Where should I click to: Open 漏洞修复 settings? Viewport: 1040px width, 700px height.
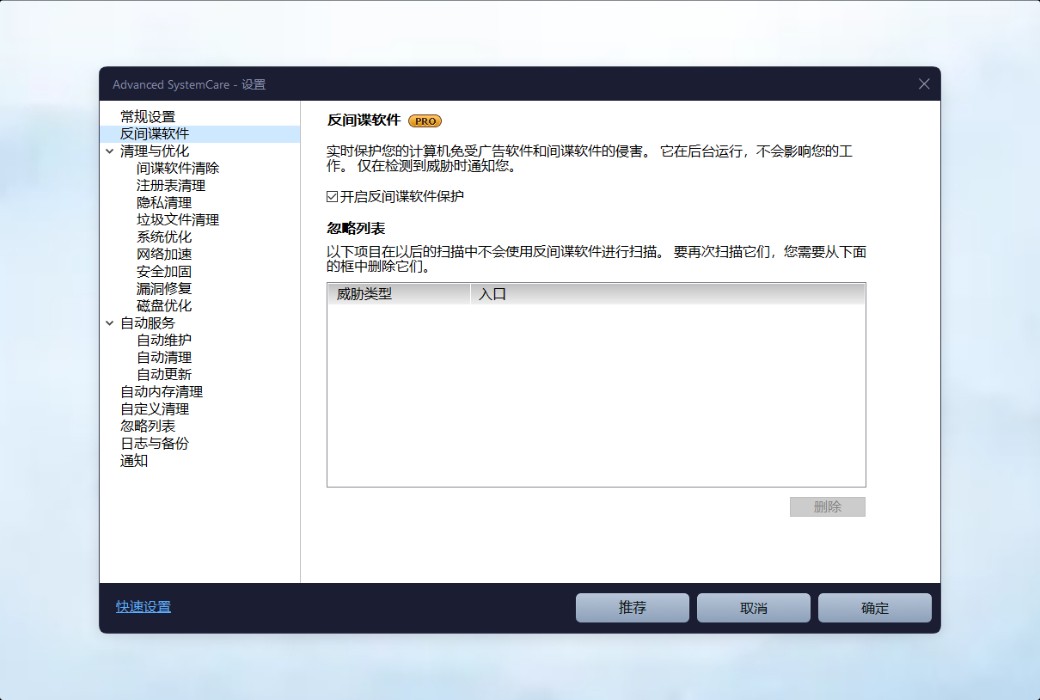[x=164, y=289]
